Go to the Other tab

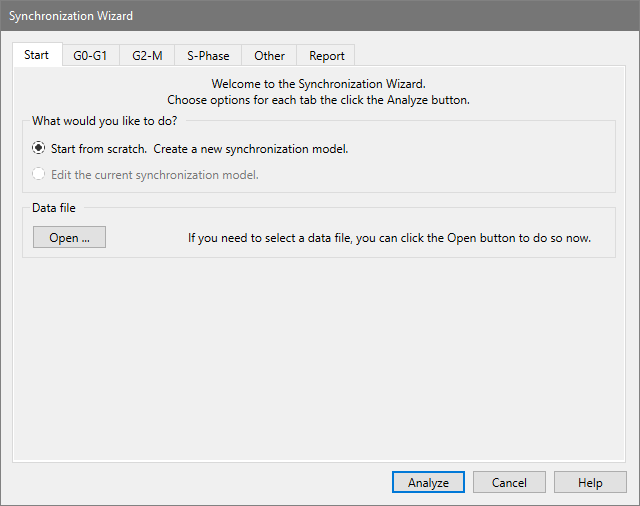point(269,55)
